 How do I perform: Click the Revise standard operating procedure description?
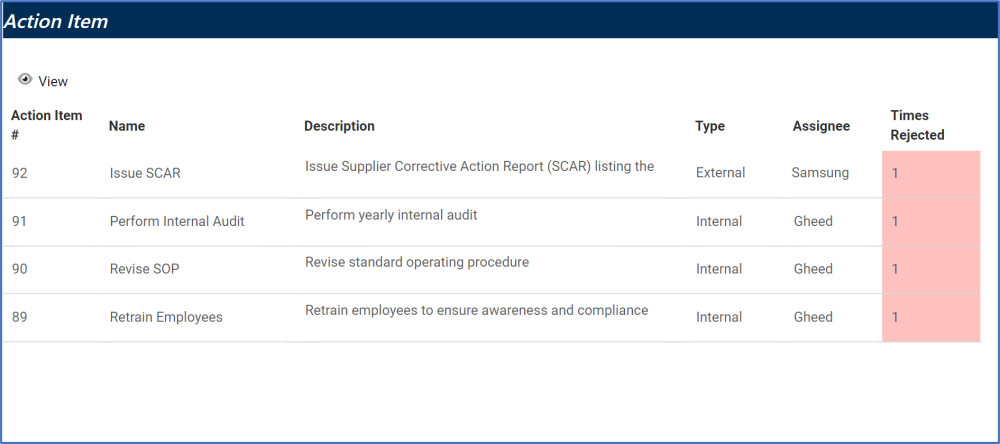(416, 262)
